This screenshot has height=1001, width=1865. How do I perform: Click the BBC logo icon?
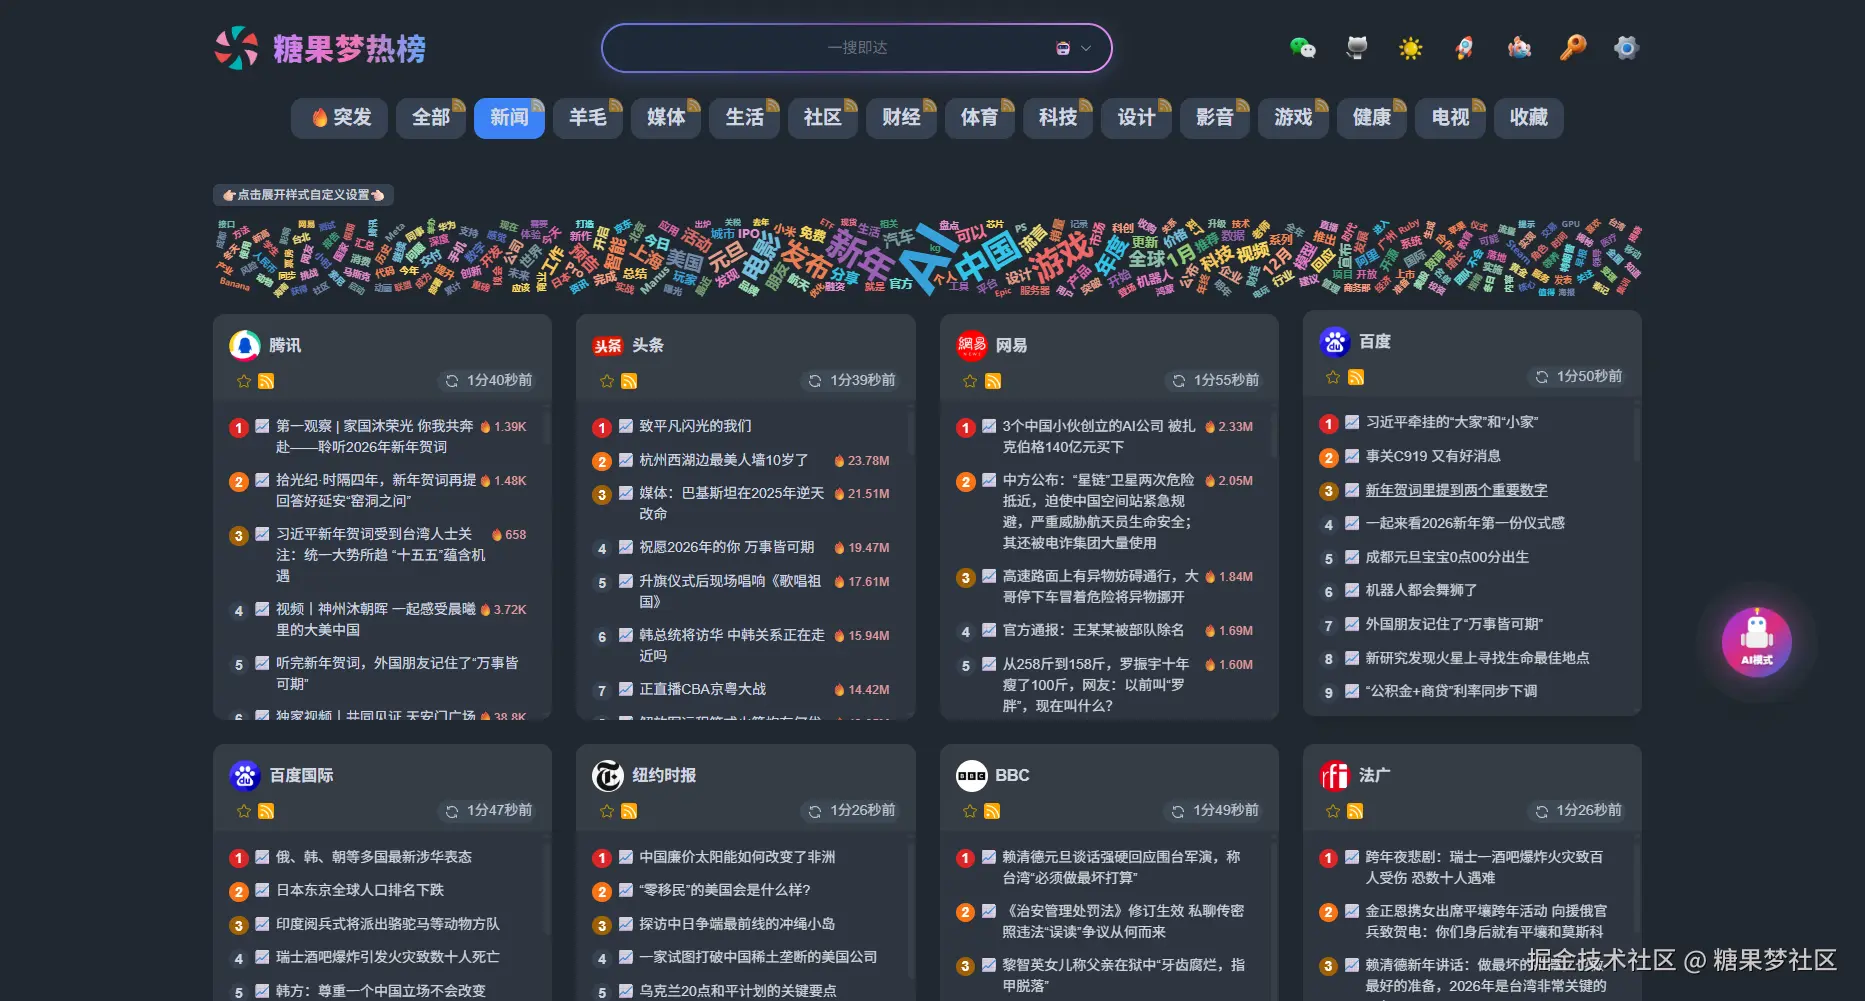972,775
